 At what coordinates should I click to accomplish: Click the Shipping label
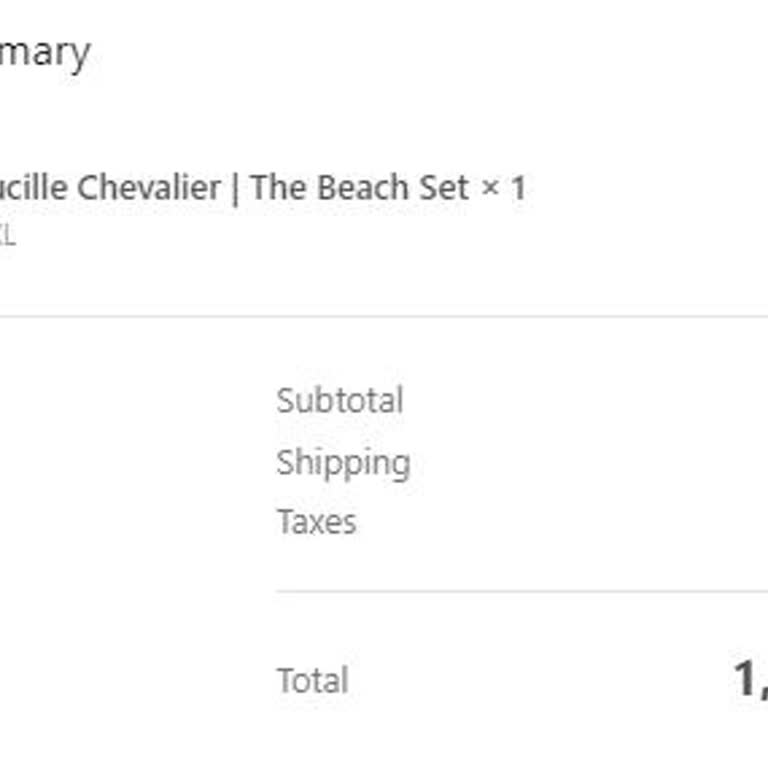(x=343, y=462)
